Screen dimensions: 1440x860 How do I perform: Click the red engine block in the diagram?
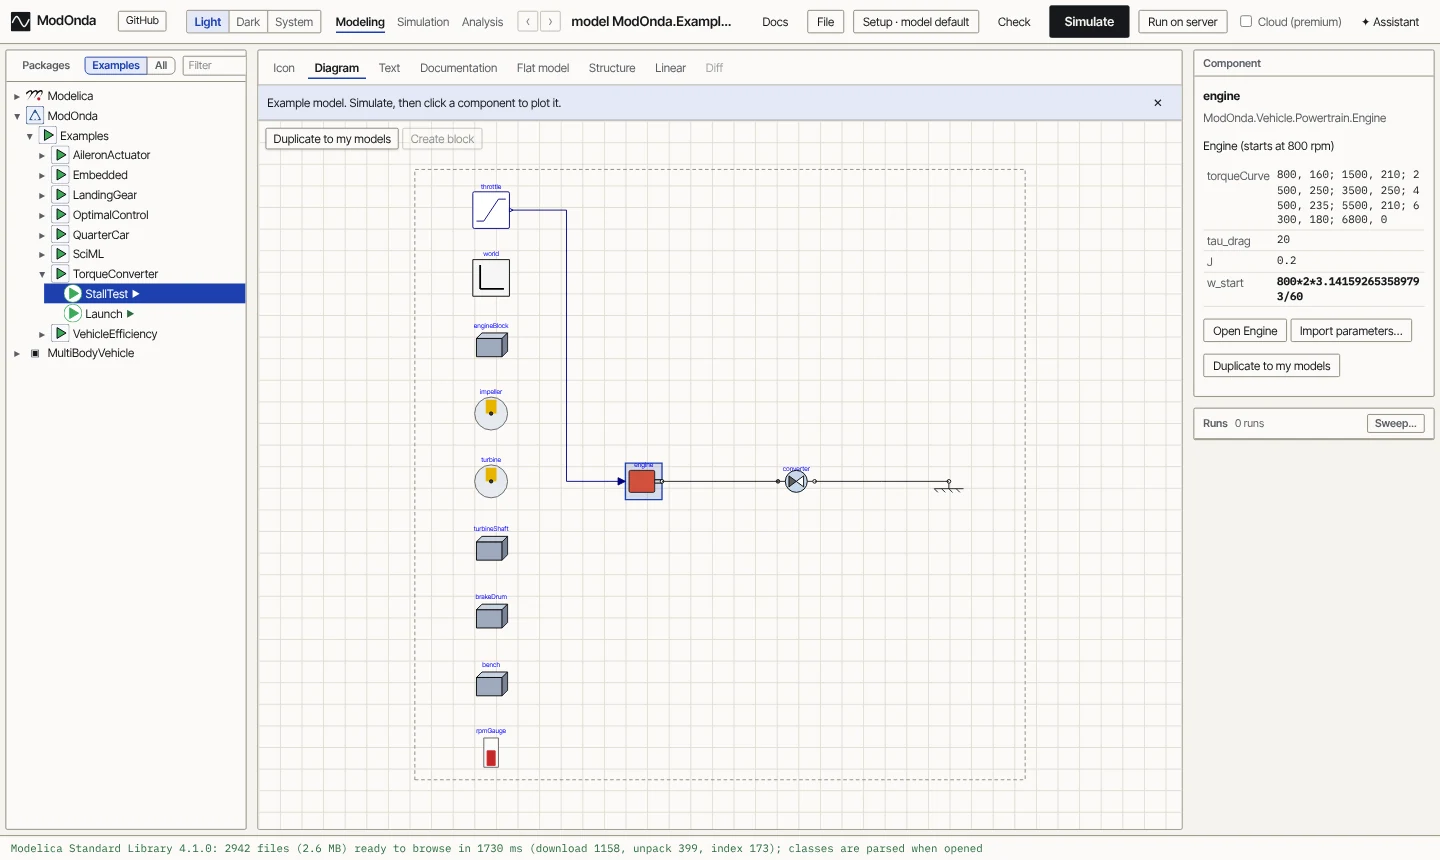tap(643, 481)
